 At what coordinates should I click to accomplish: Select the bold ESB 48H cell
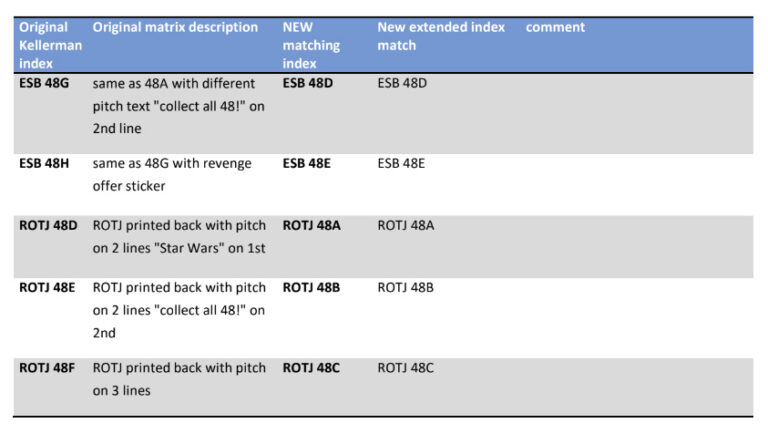(x=44, y=163)
